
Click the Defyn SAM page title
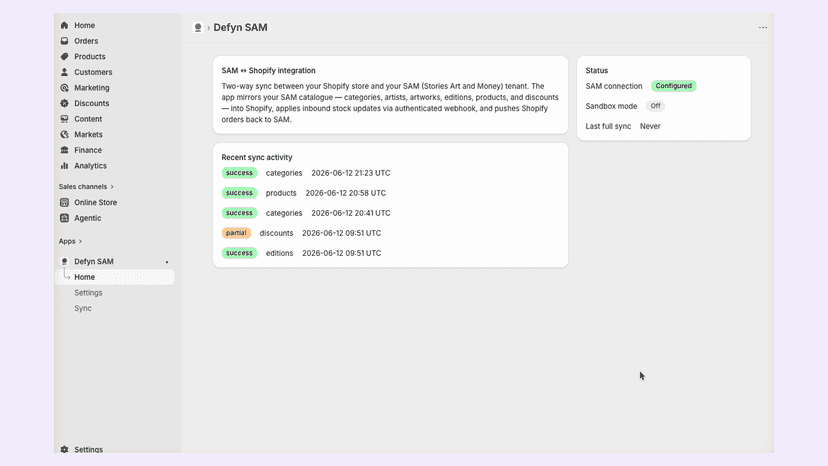(x=240, y=27)
